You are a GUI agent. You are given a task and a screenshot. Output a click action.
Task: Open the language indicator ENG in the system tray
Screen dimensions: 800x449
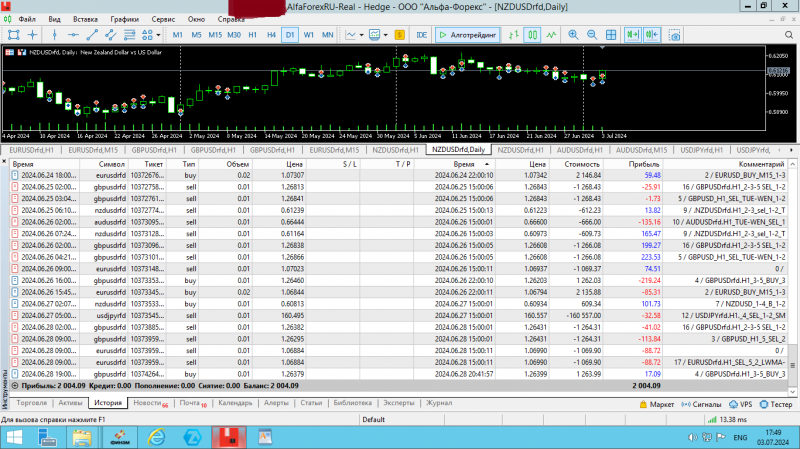(741, 438)
